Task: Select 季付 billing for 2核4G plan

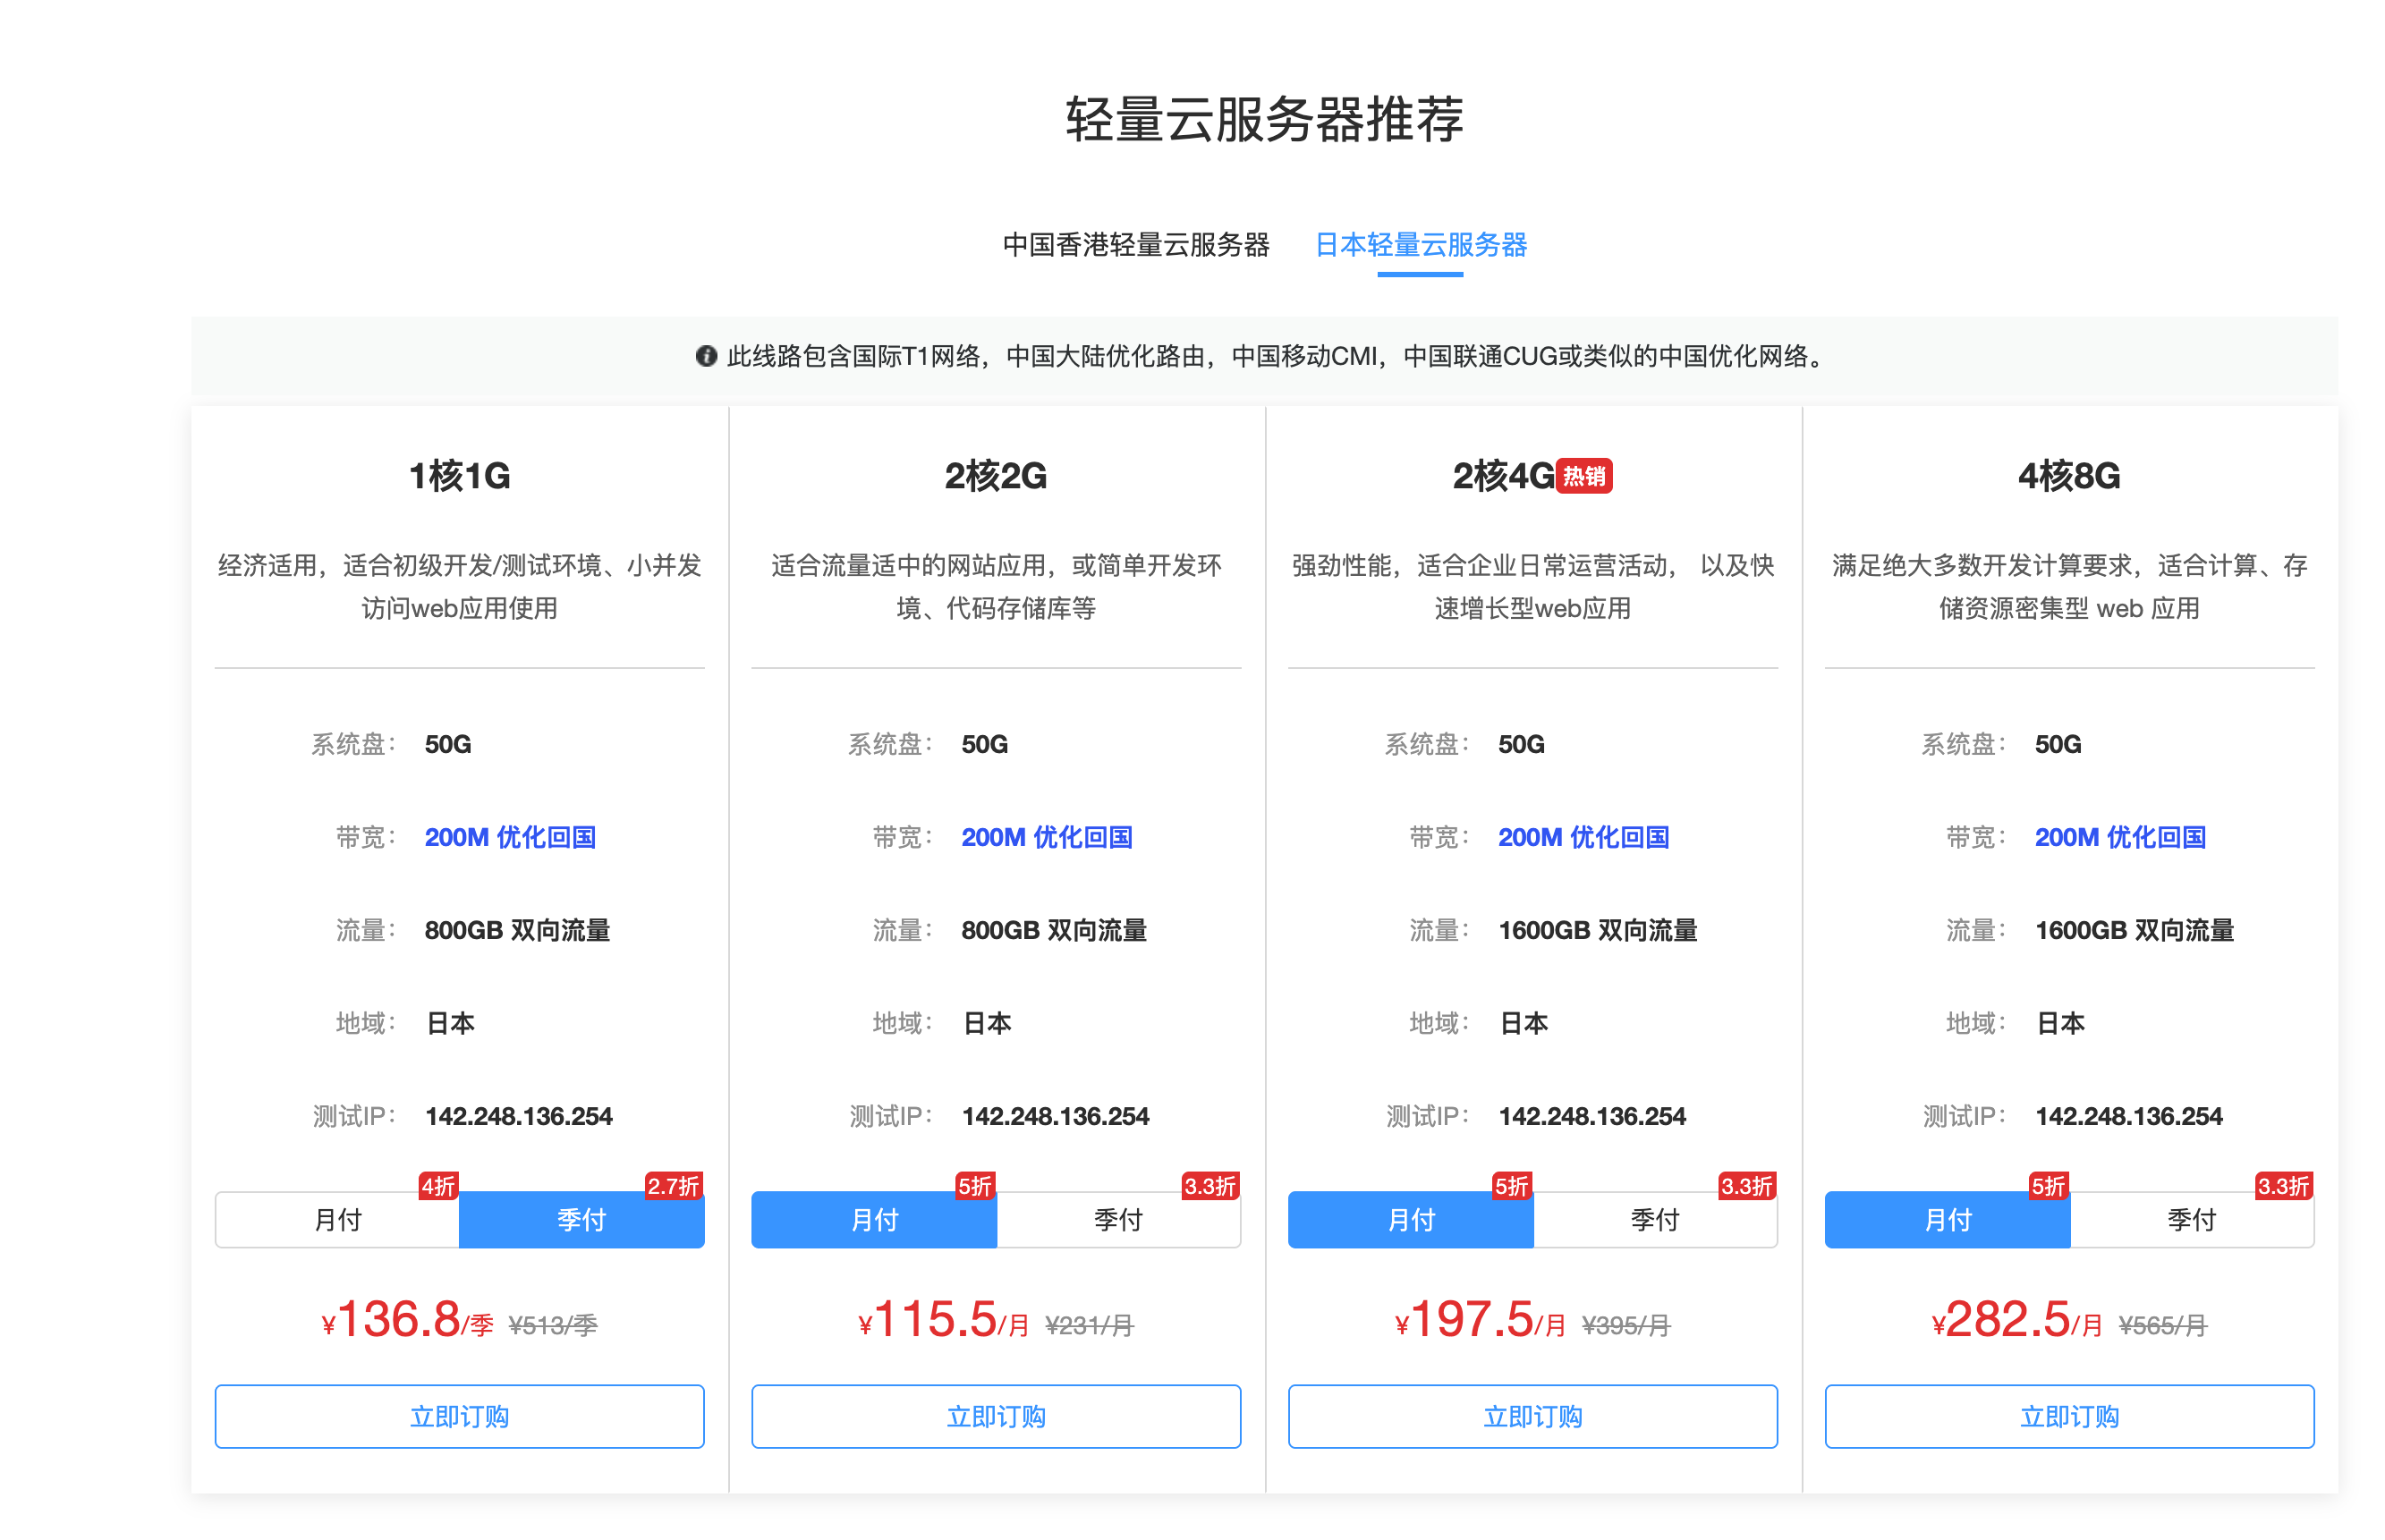Action: pyautogui.click(x=1655, y=1219)
